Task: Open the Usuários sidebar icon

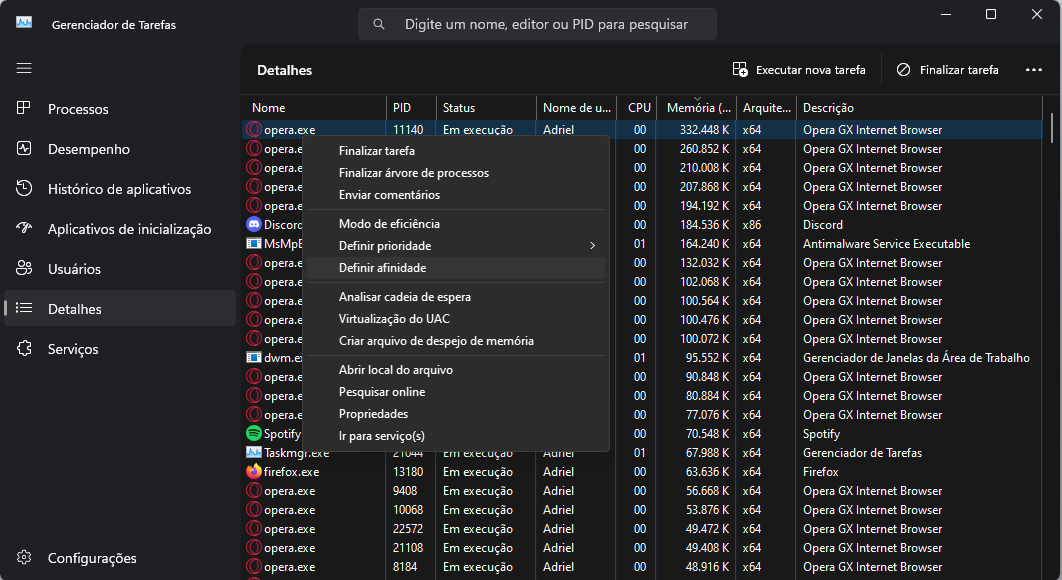Action: point(24,268)
